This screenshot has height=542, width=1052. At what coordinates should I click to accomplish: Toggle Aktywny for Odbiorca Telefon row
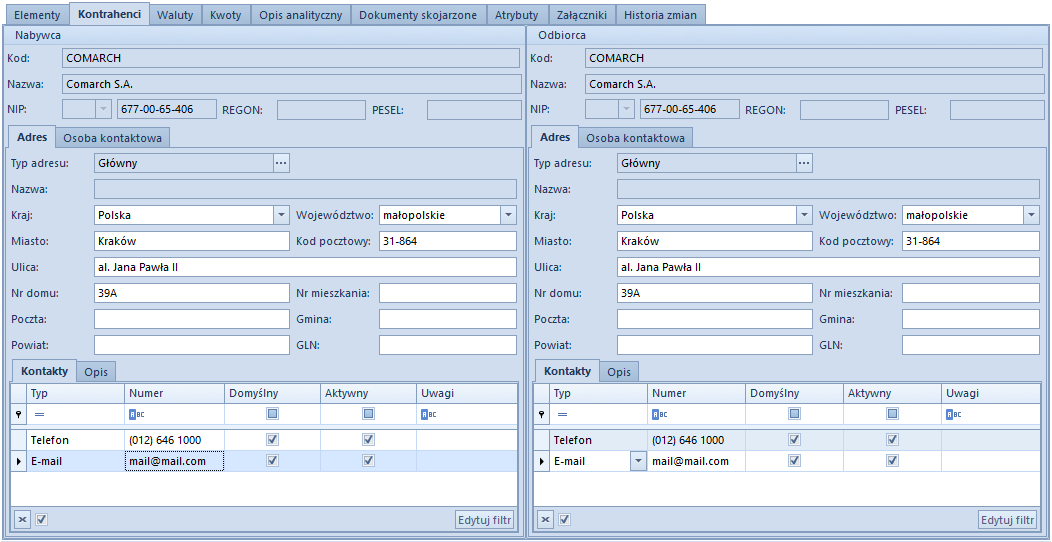(x=892, y=440)
